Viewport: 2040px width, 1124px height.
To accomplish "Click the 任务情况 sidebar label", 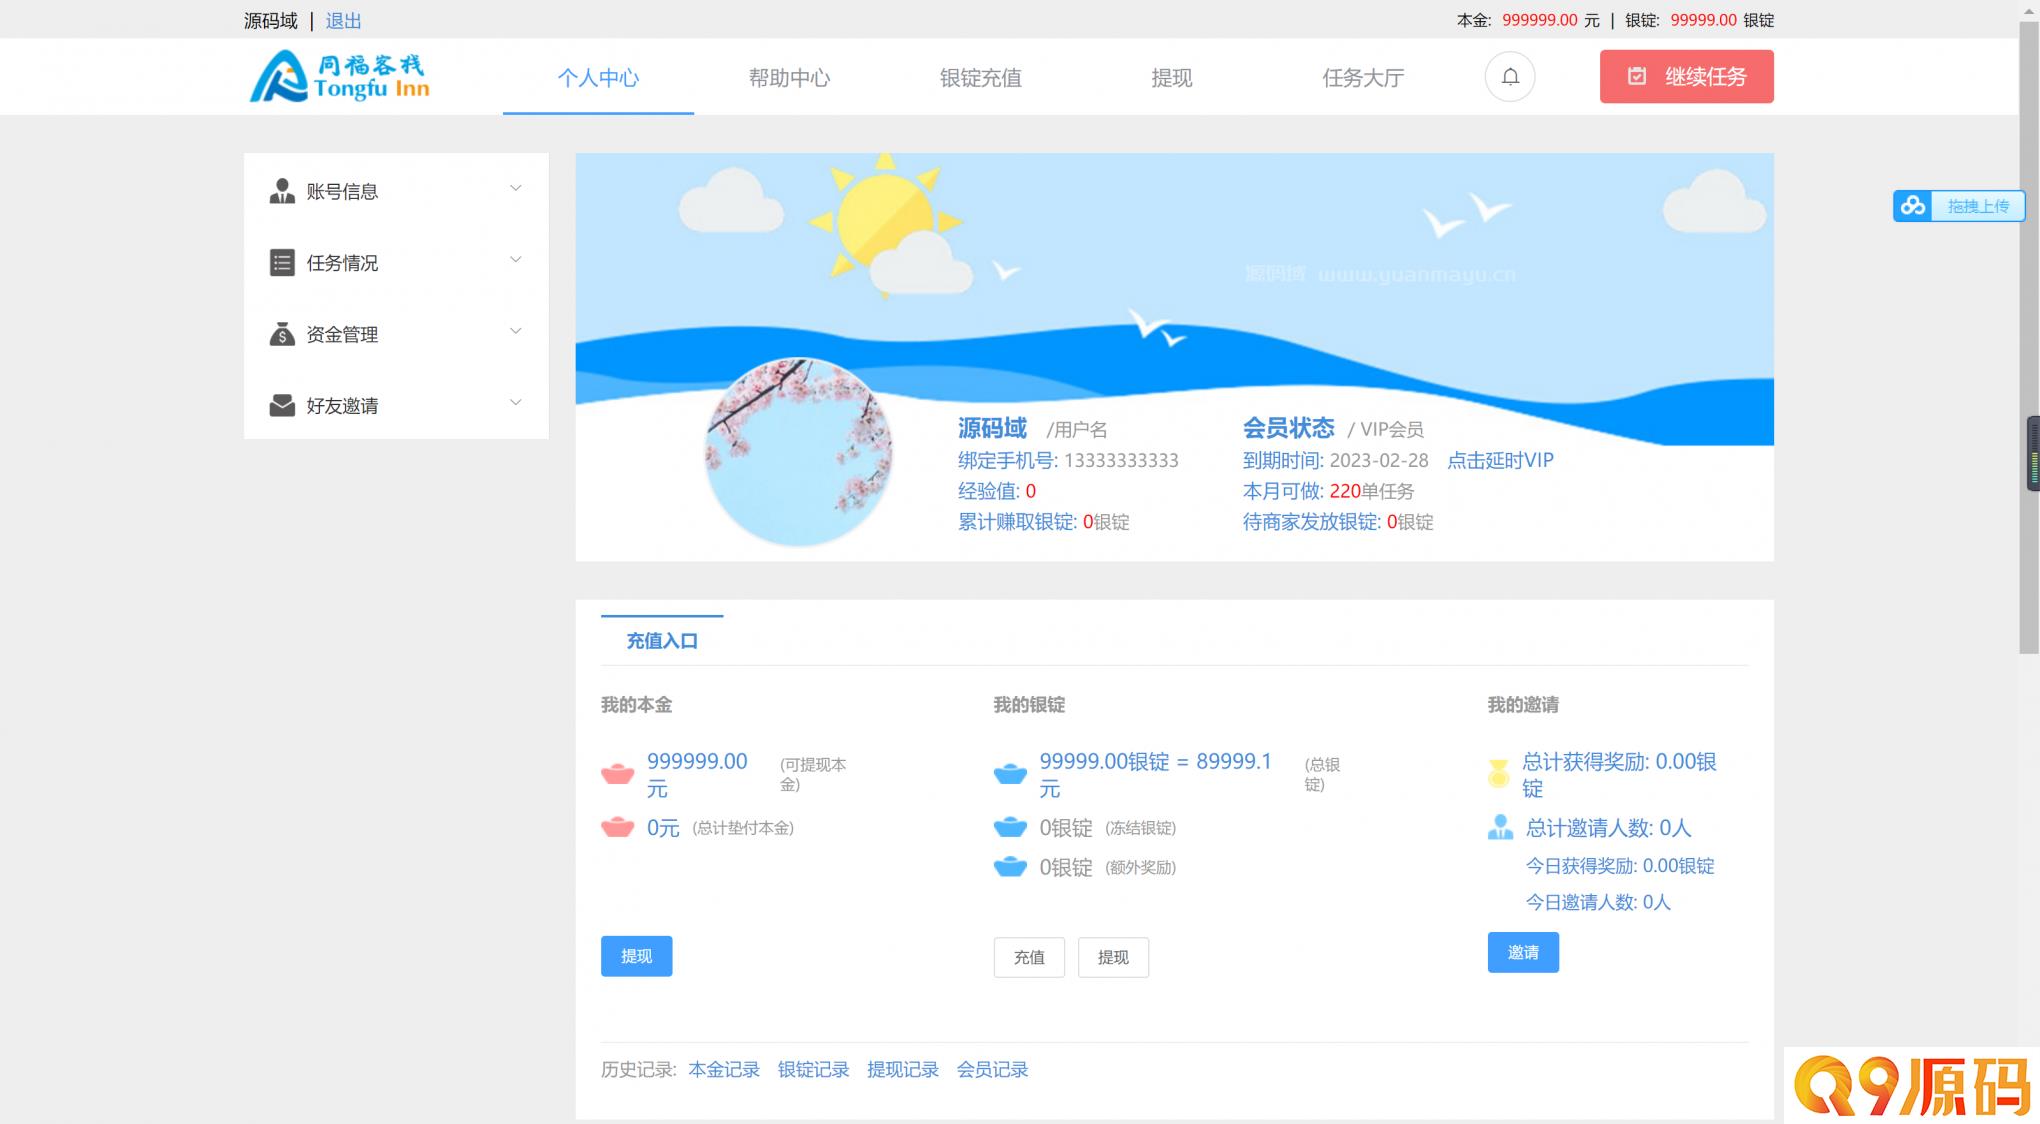I will click(342, 263).
